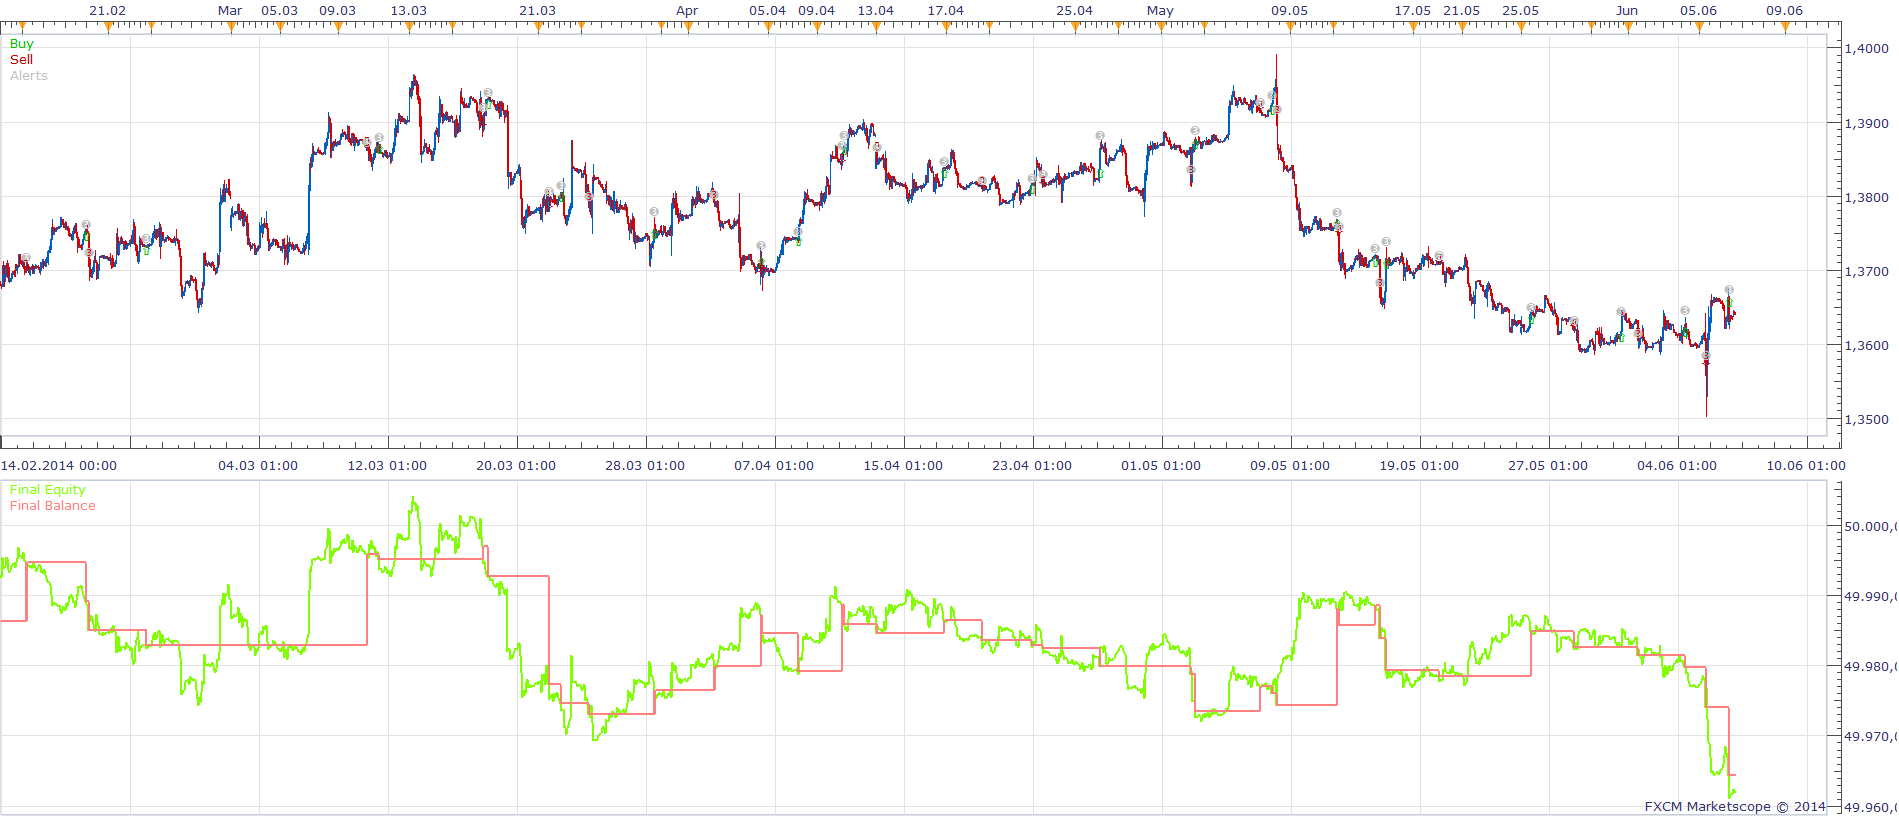
Task: Click the 27.05 01:00 time label
Action: 1548,466
